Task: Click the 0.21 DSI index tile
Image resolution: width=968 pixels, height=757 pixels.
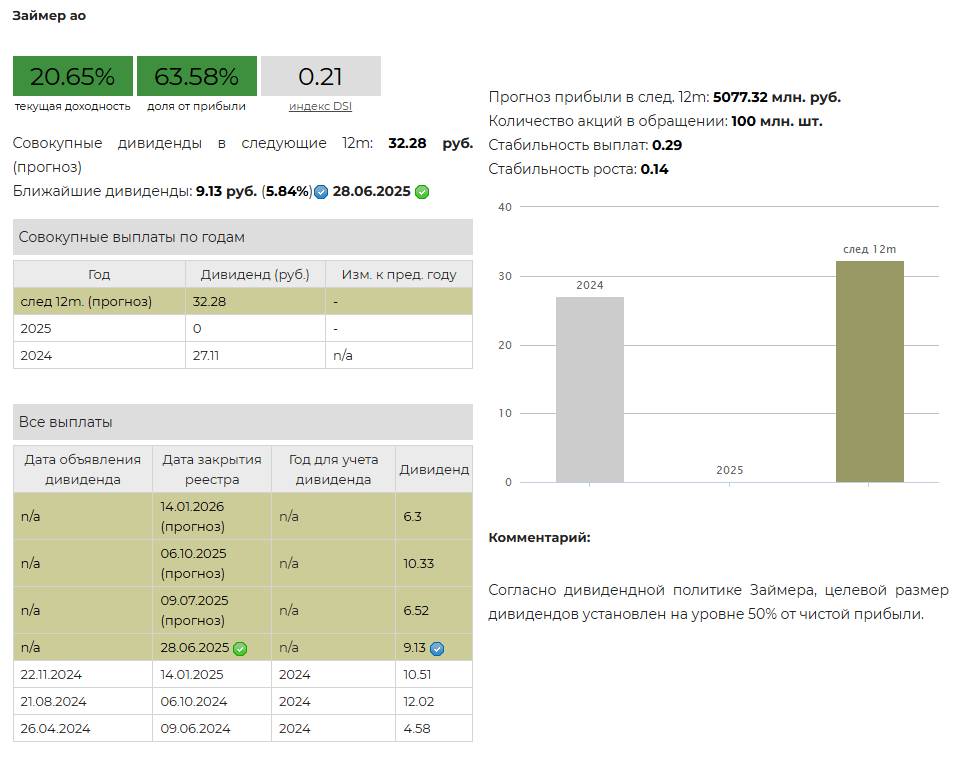Action: coord(320,77)
